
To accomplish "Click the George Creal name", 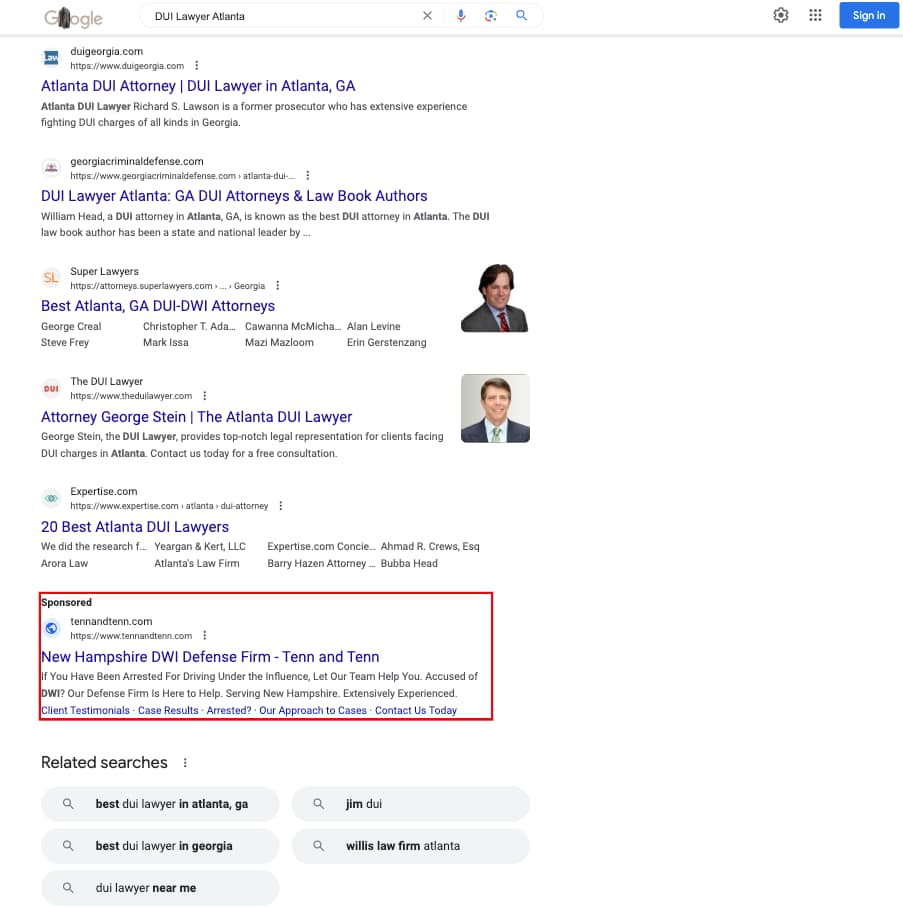I will point(71,326).
